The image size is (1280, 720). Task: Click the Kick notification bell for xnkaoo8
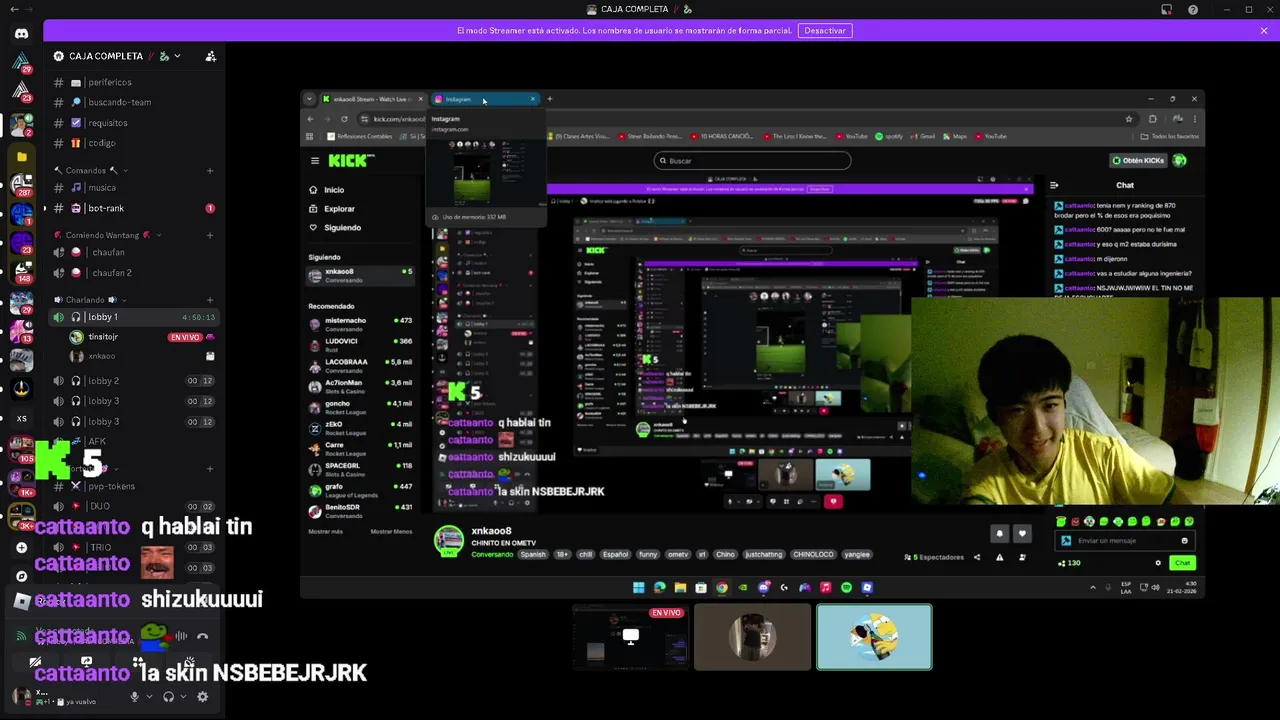tap(999, 534)
